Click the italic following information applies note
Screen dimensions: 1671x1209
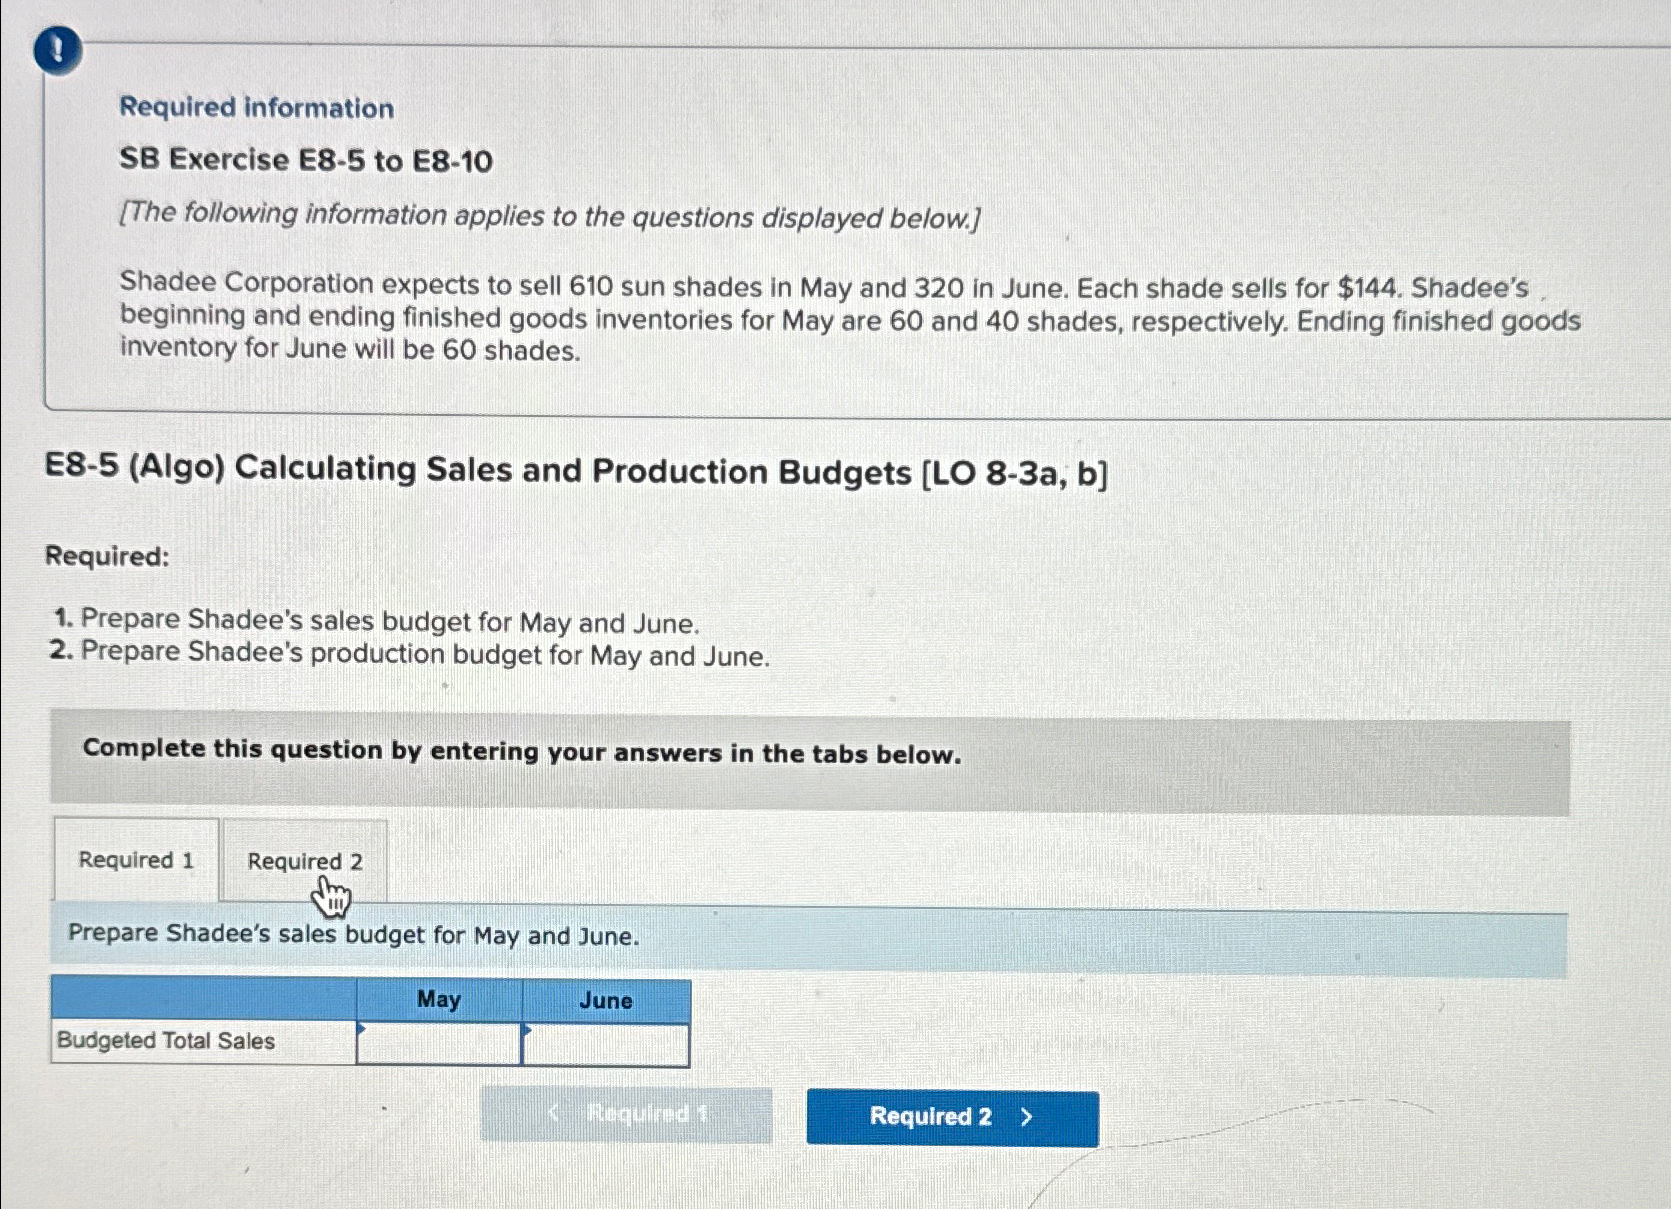click(x=550, y=215)
